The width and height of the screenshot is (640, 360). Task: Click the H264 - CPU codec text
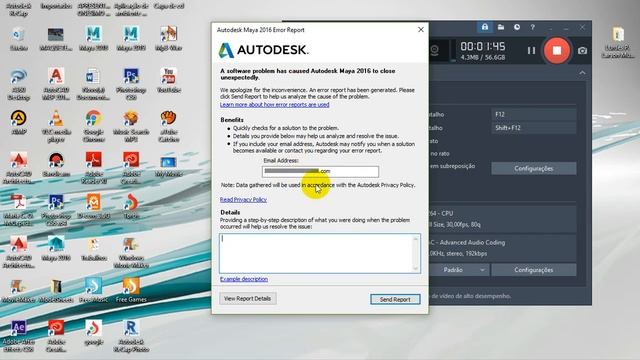(441, 213)
